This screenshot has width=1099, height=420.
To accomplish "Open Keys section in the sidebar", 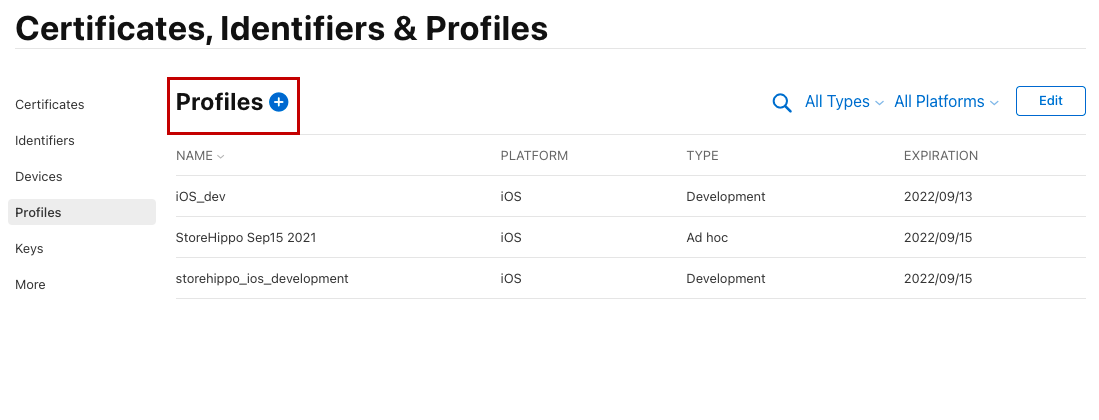I will click(29, 249).
